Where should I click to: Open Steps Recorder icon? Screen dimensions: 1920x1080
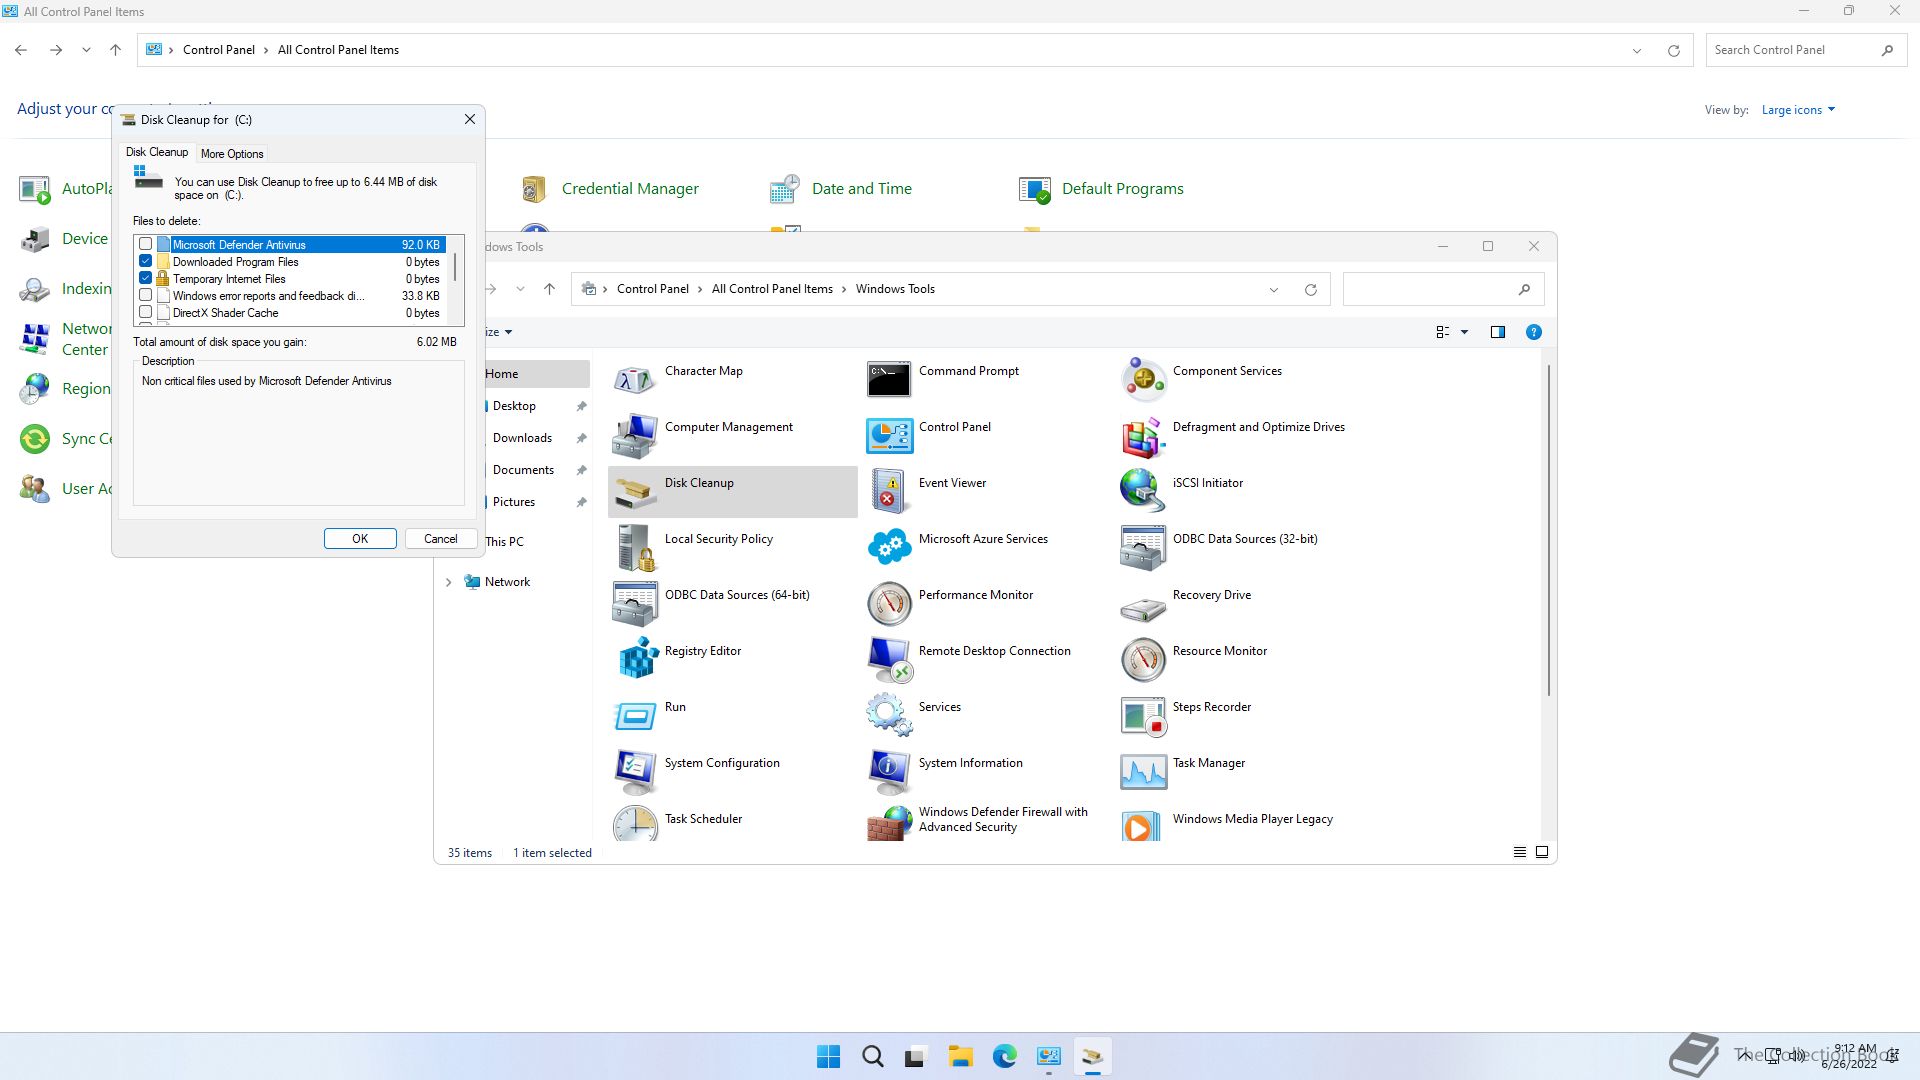click(1143, 716)
